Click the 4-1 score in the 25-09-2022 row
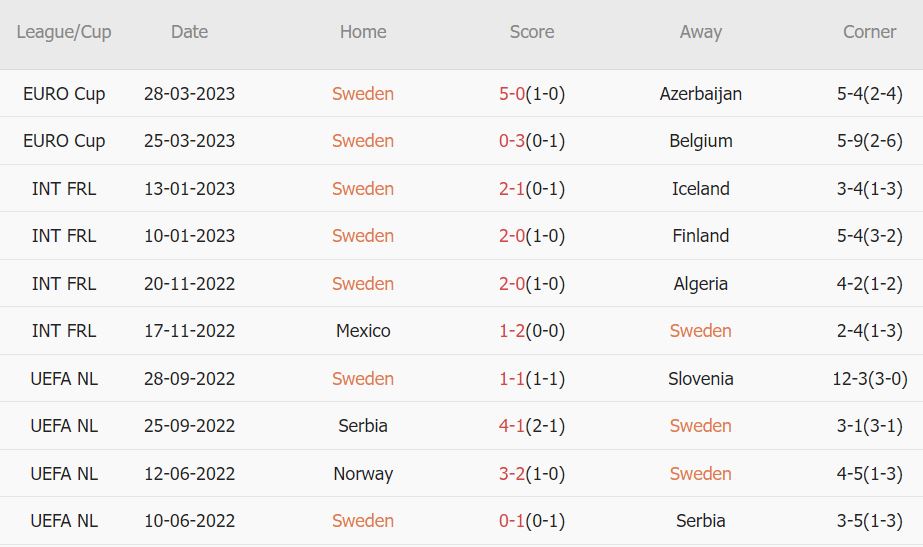The width and height of the screenshot is (923, 547). click(512, 426)
